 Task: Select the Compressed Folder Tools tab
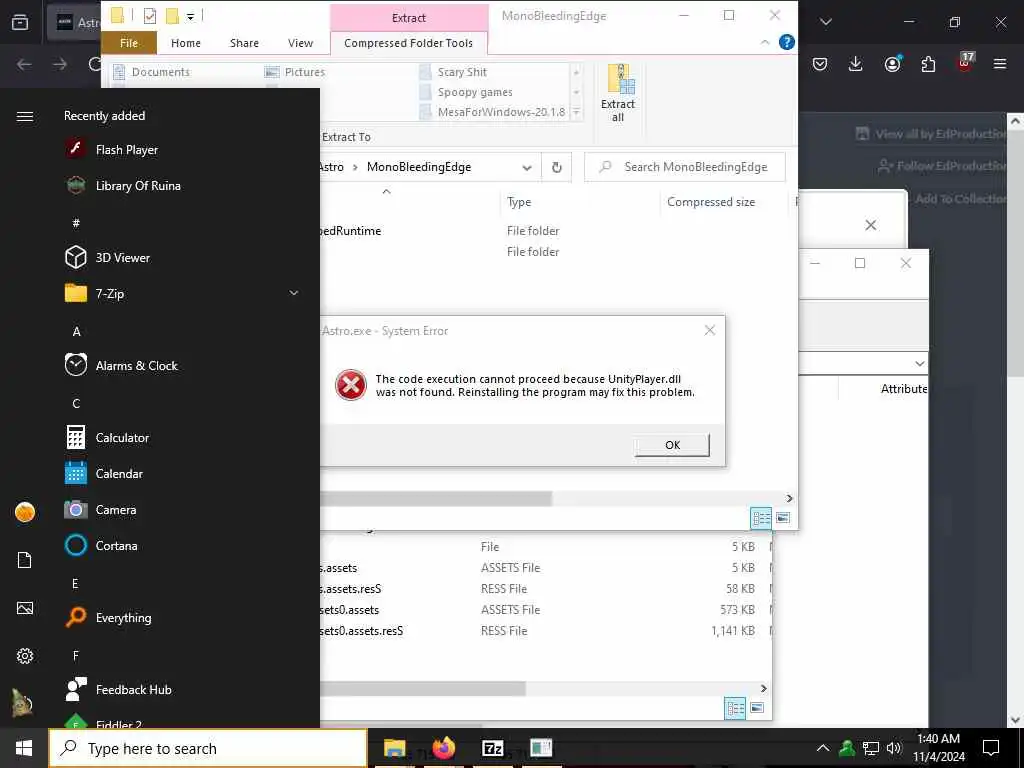click(x=408, y=43)
